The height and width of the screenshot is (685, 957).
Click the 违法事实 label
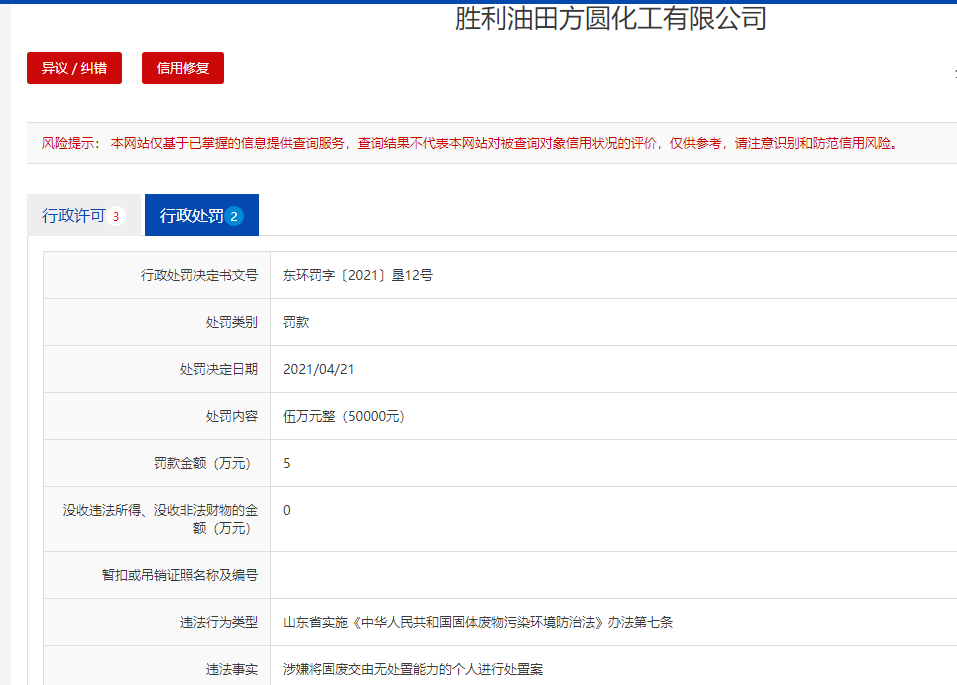point(232,669)
